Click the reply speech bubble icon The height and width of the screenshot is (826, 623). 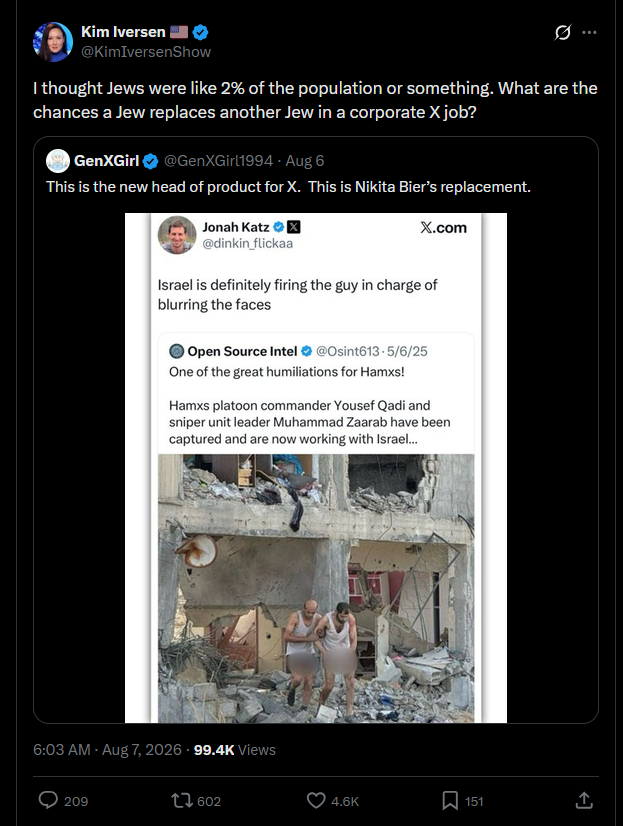(x=48, y=800)
